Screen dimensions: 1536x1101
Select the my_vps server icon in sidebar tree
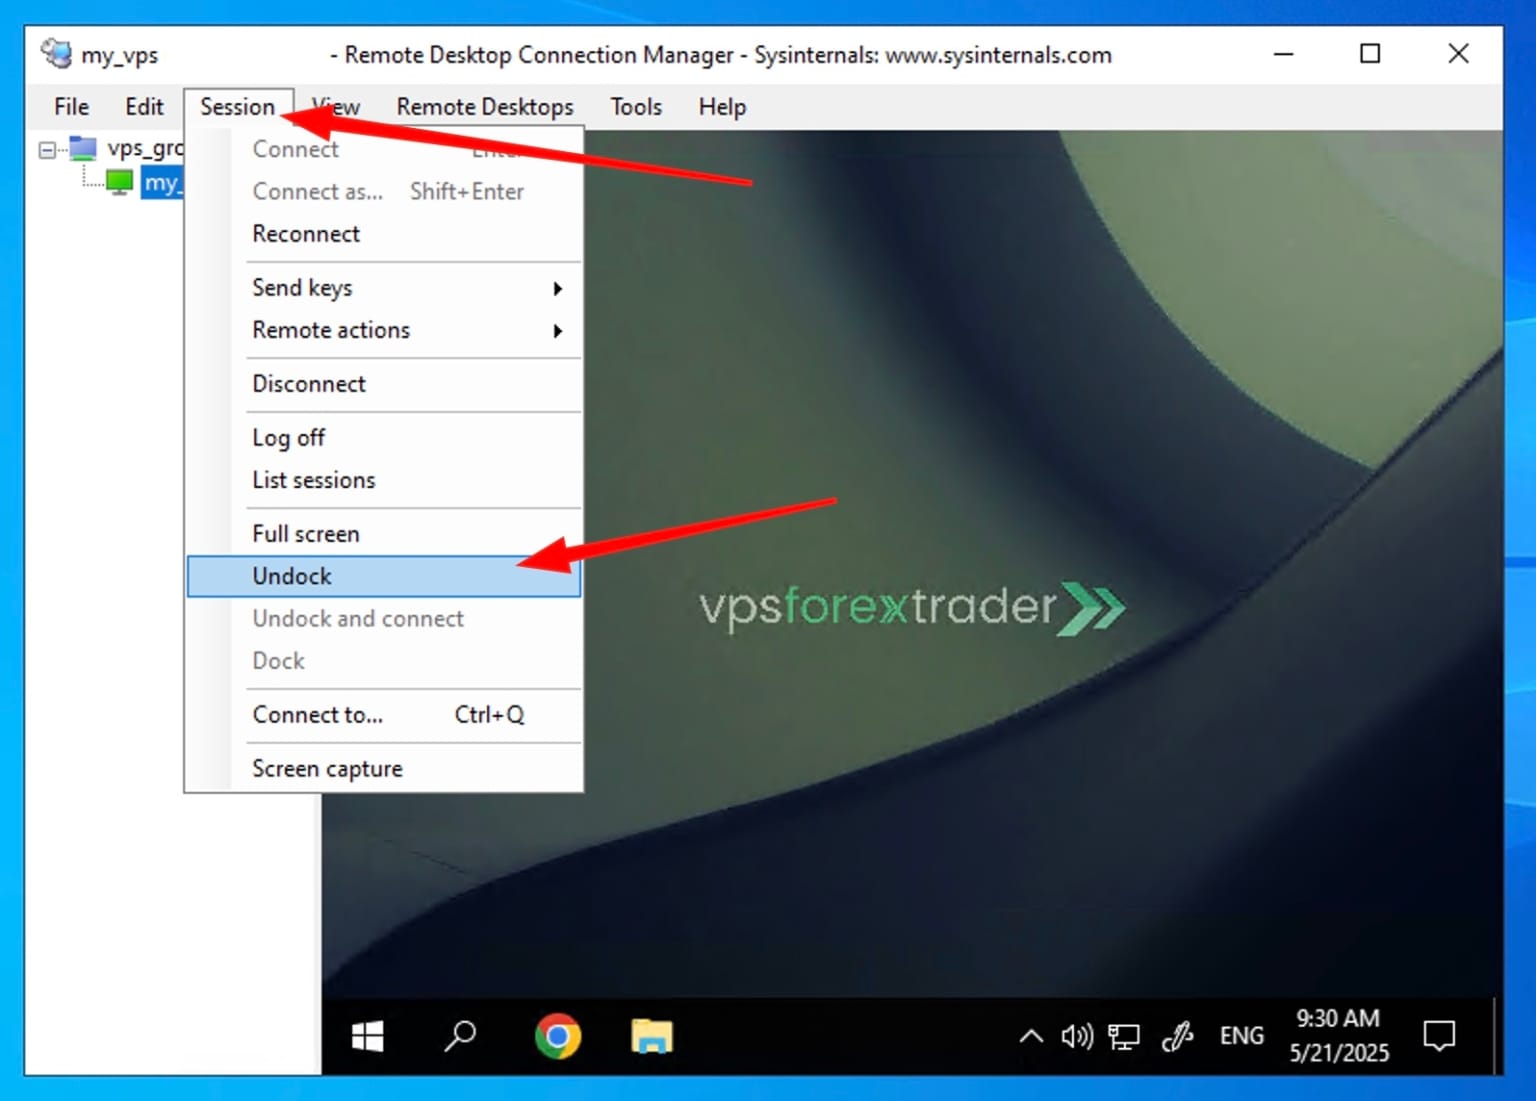119,182
